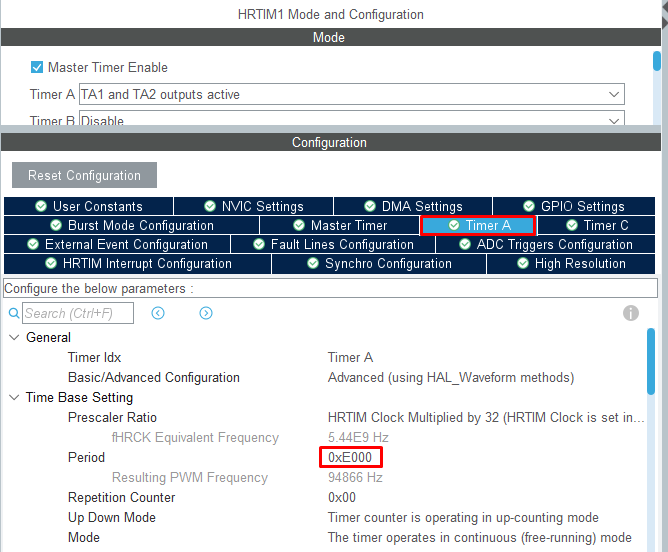Click the Repetition Counter value 0x00
The height and width of the screenshot is (552, 668).
click(x=342, y=497)
